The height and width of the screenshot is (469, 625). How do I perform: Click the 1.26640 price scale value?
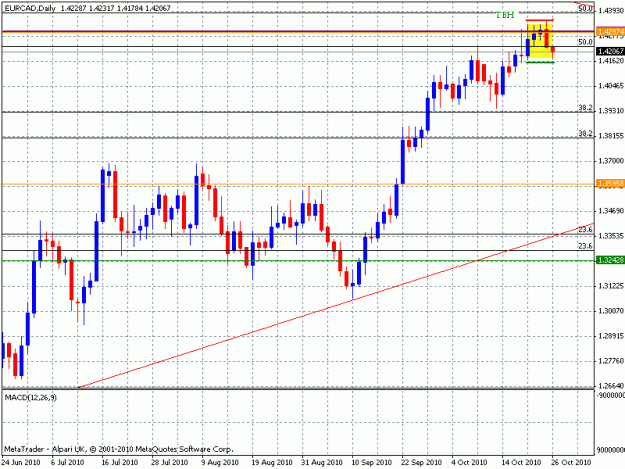[x=611, y=386]
